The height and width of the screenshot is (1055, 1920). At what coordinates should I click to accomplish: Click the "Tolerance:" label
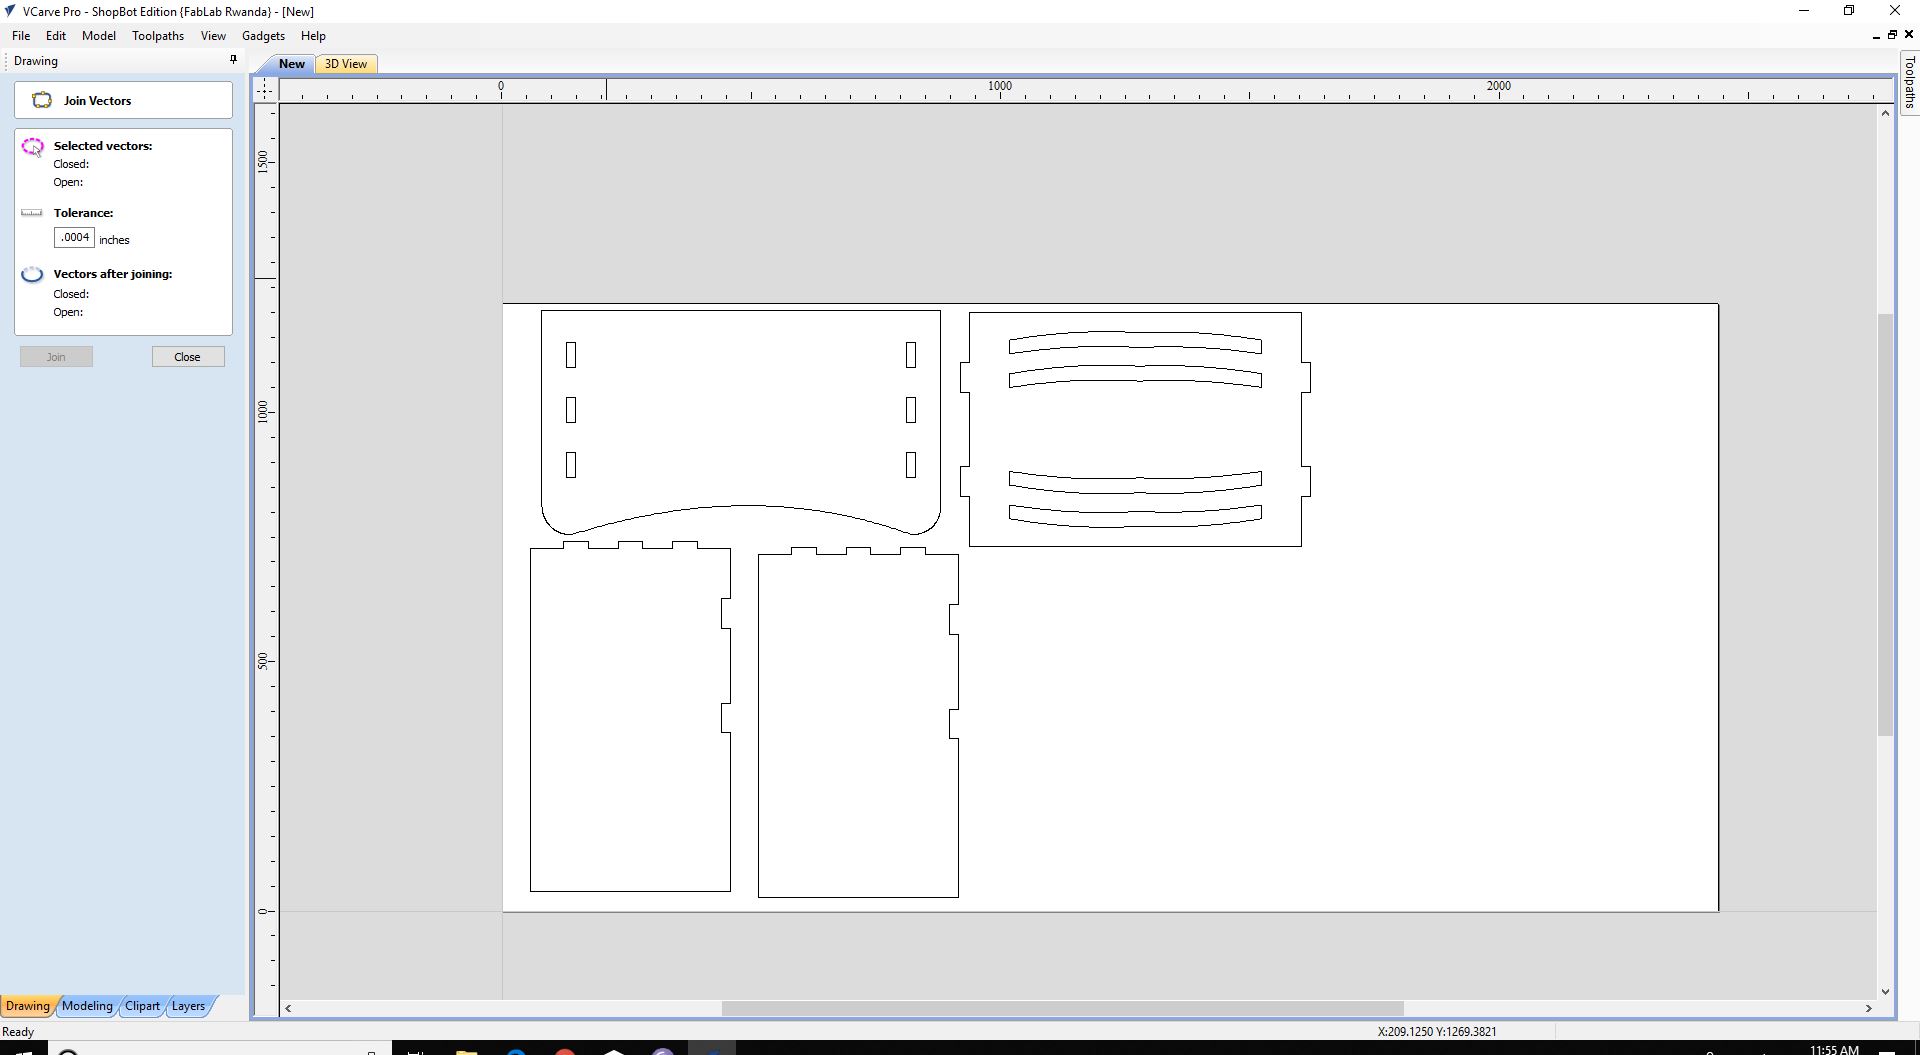pos(83,213)
